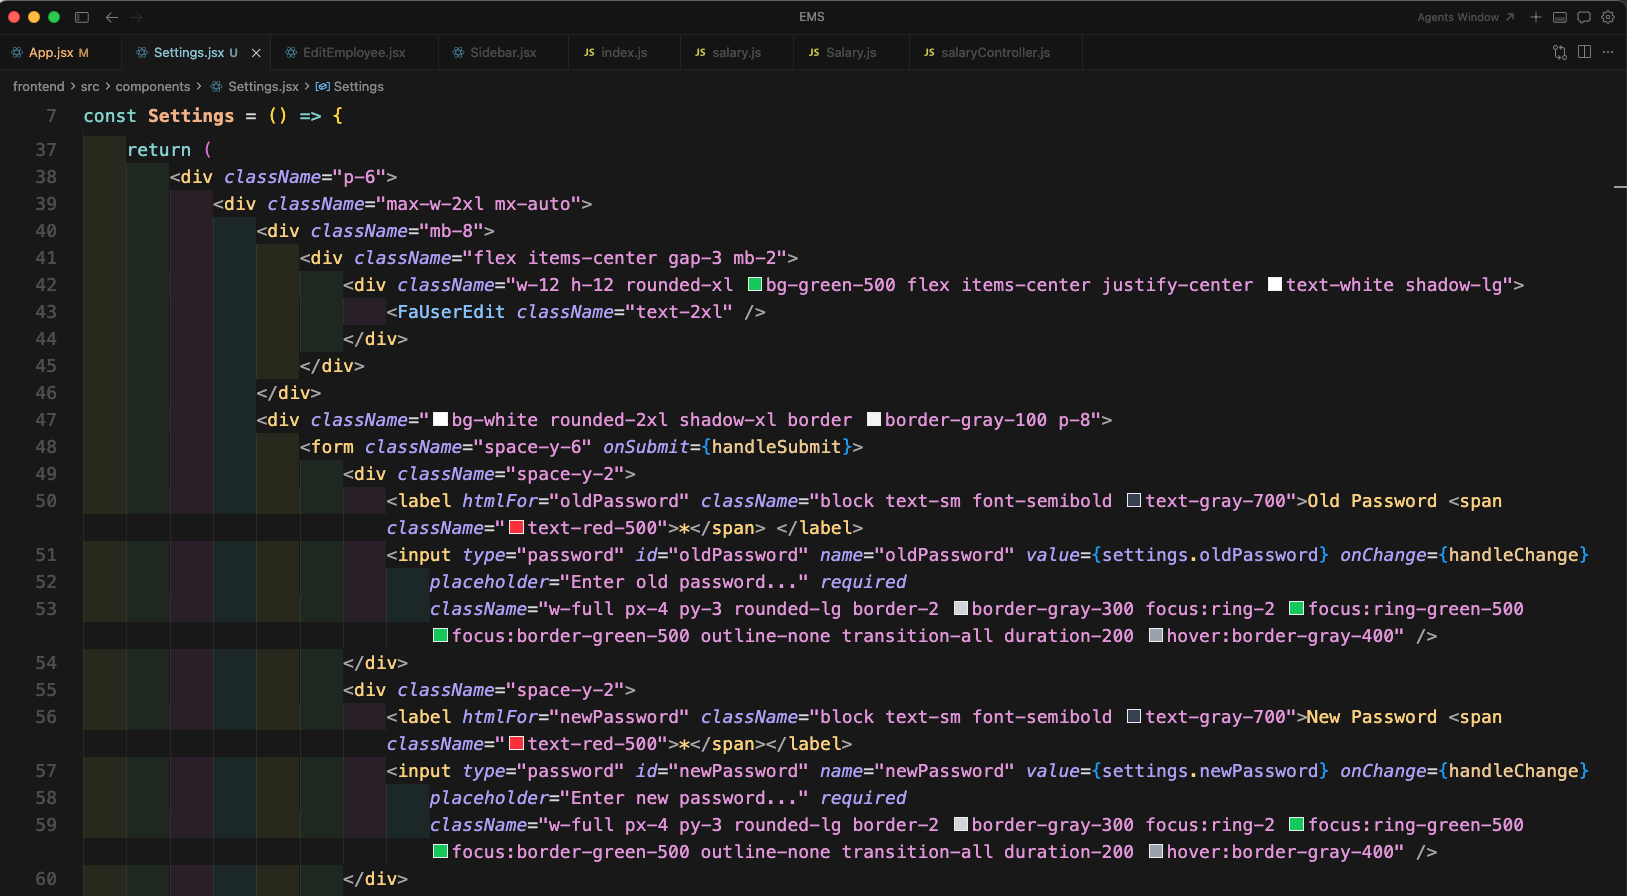This screenshot has width=1627, height=896.
Task: Jump to sticky line const Settings
Action: click(212, 116)
